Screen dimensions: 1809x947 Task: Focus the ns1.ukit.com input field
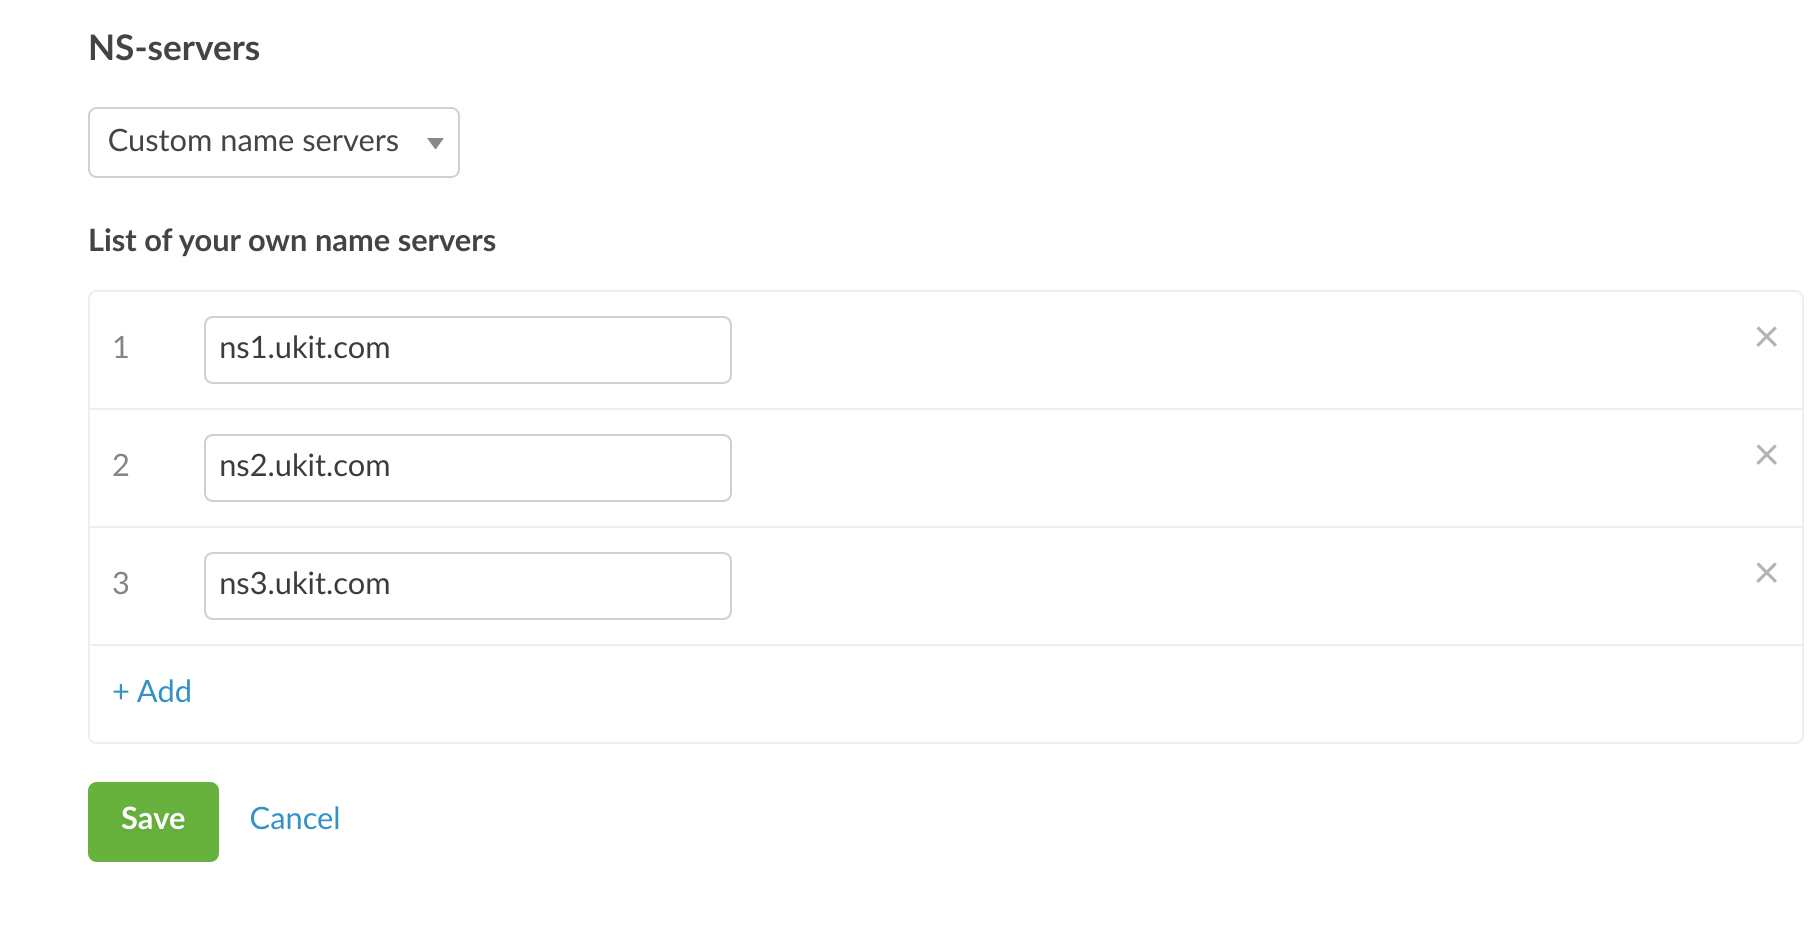[467, 350]
